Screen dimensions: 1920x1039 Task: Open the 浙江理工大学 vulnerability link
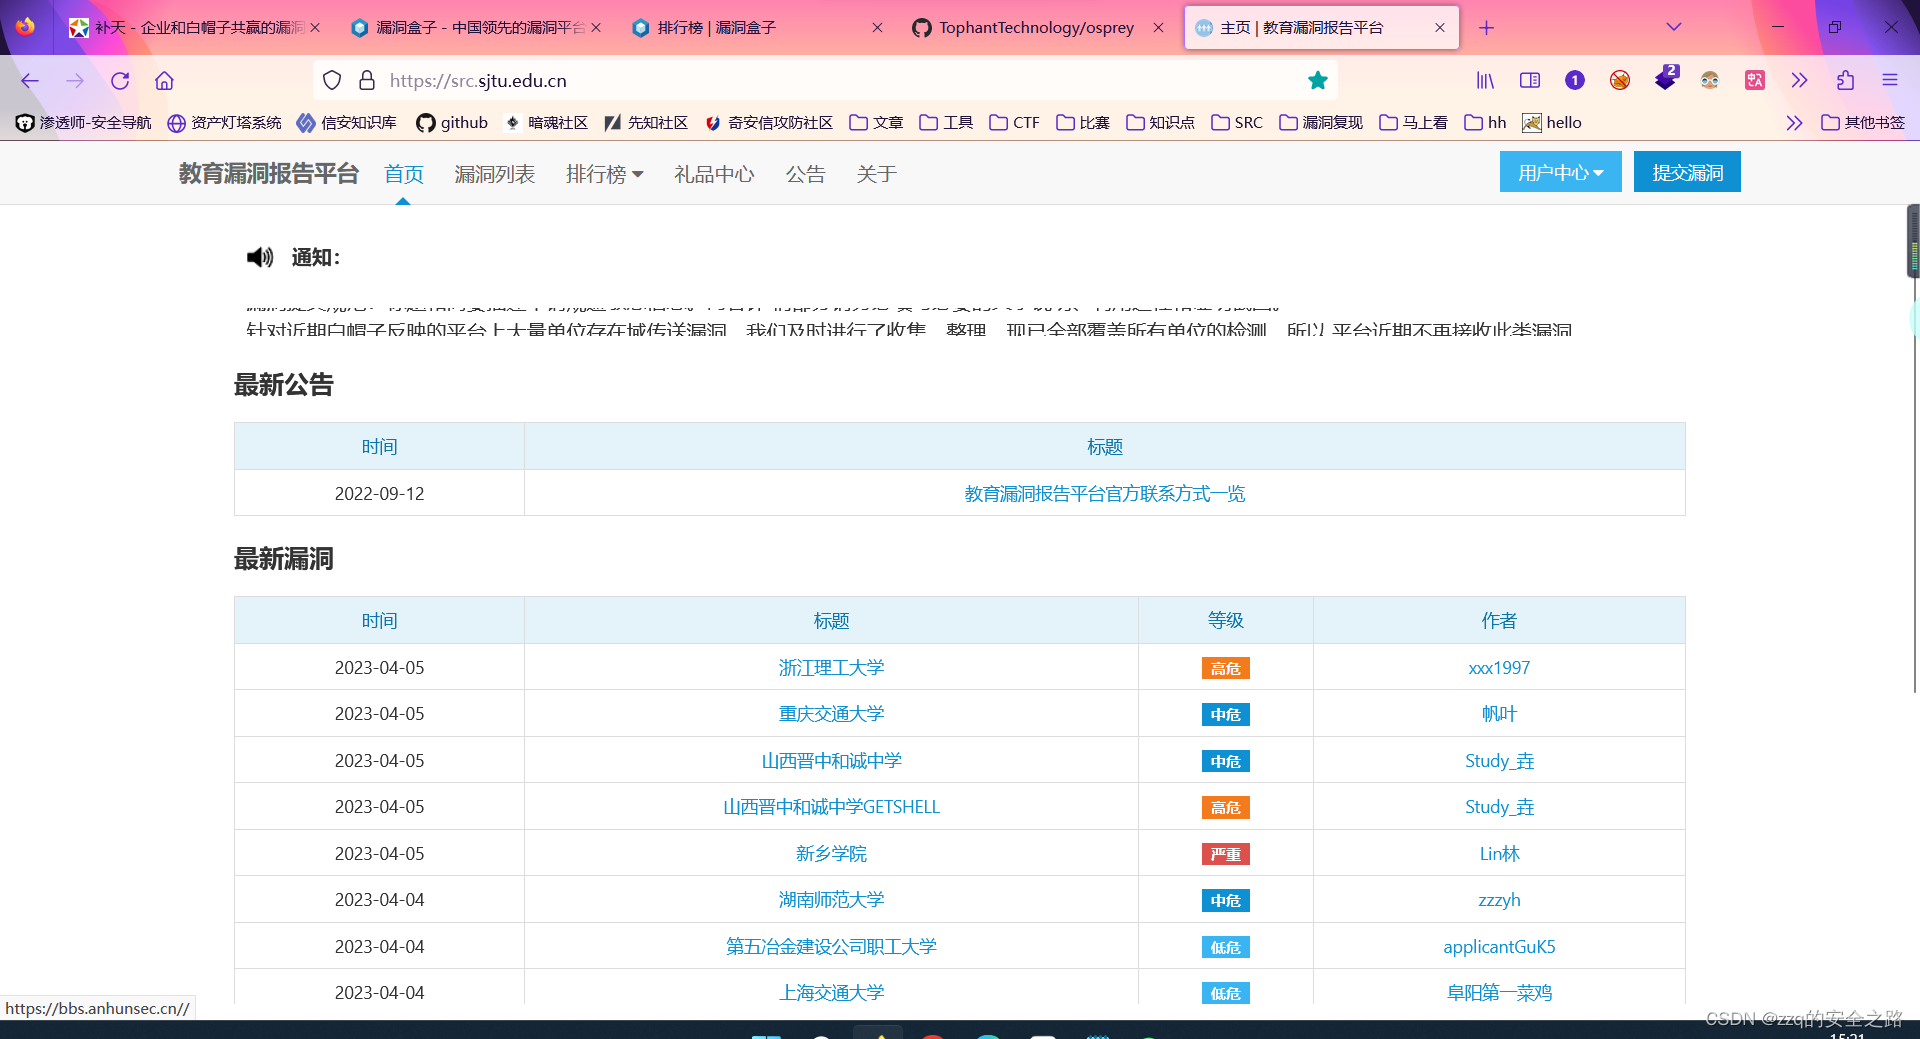tap(831, 667)
